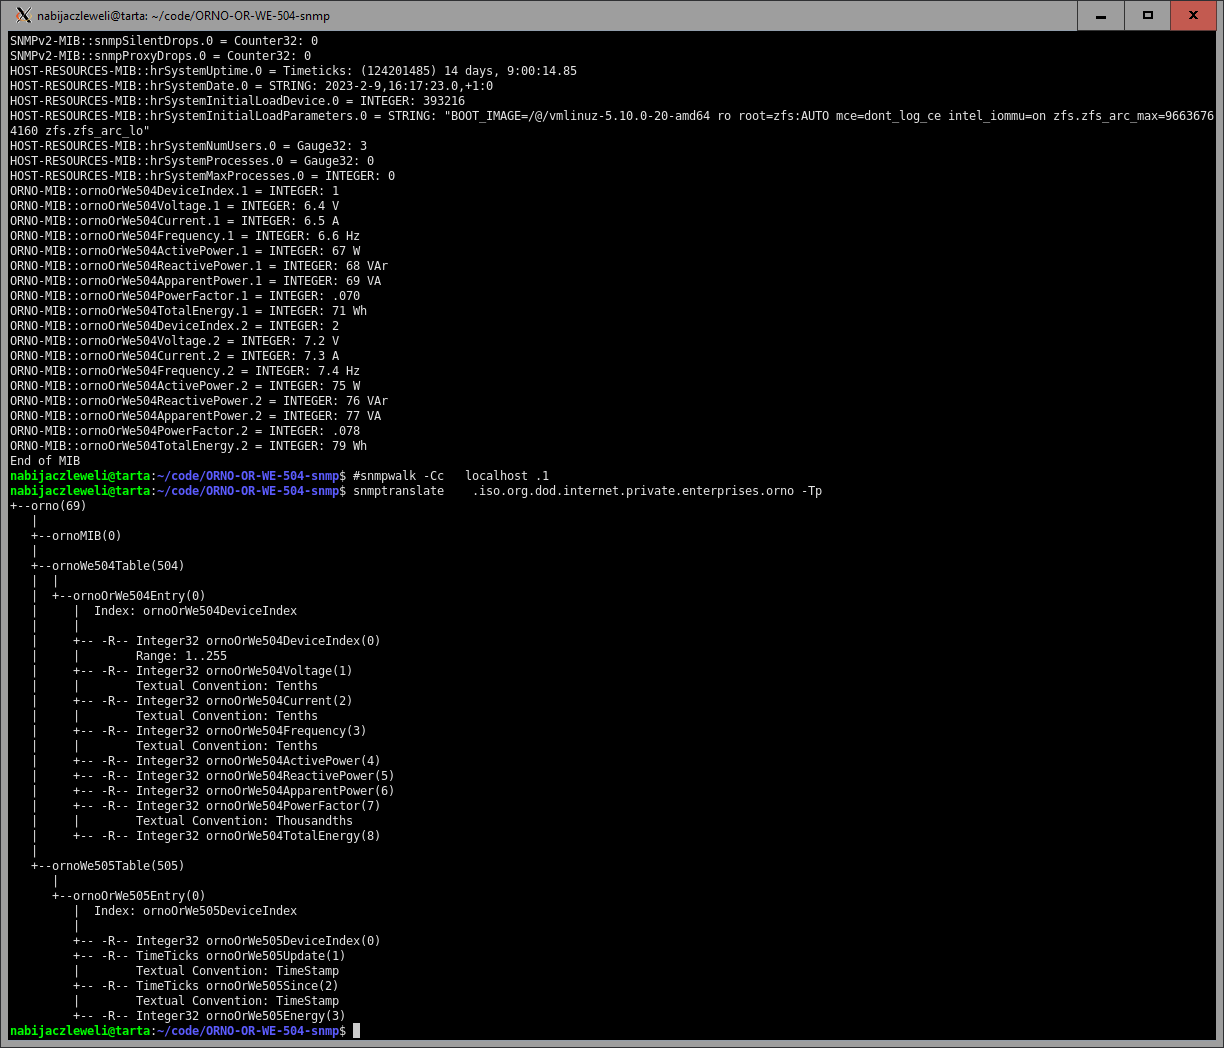Close the terminal window

pyautogui.click(x=1193, y=15)
